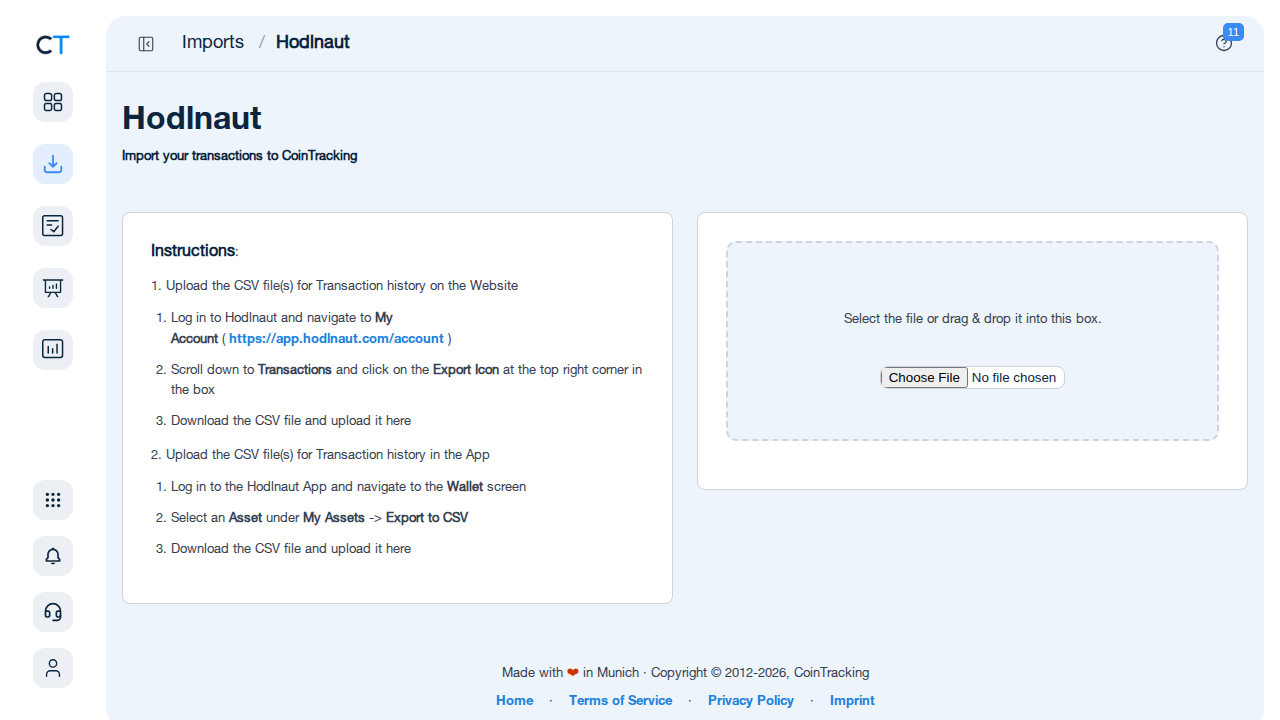Screen dimensions: 1280x720
Task: Open the Imports download icon in sidebar
Action: pyautogui.click(x=53, y=164)
